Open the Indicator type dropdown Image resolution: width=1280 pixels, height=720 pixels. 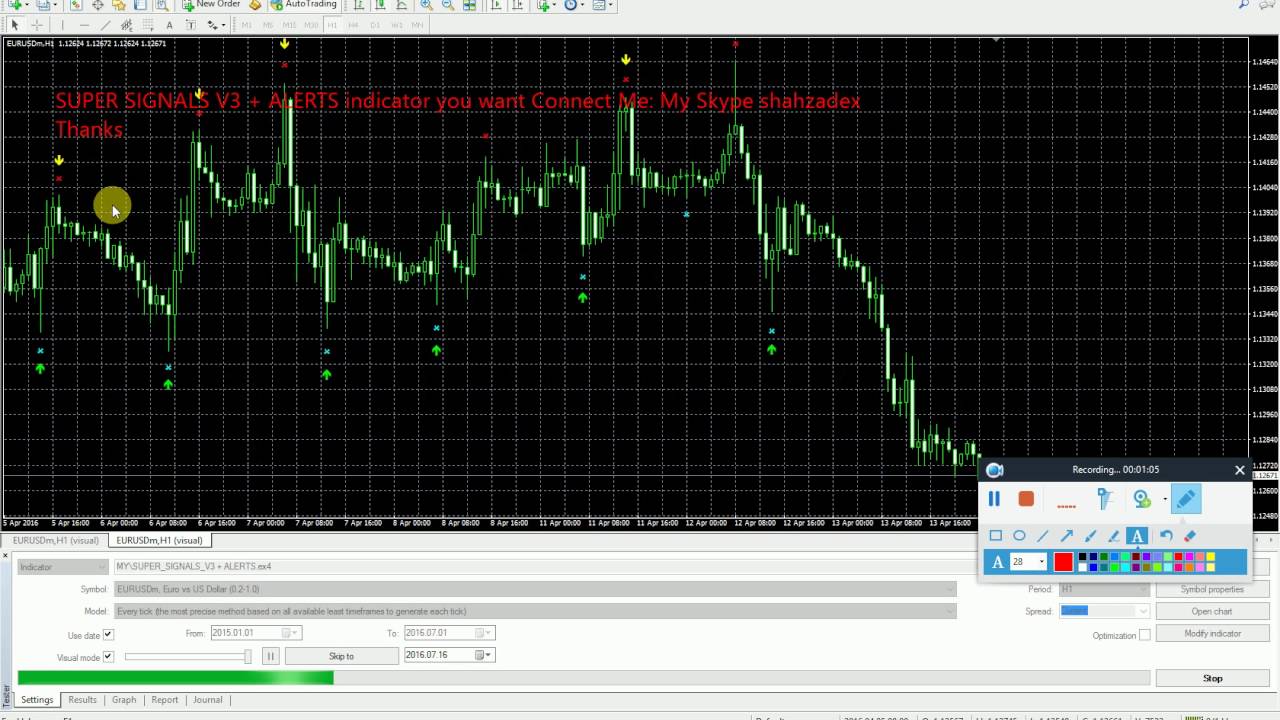(62, 567)
